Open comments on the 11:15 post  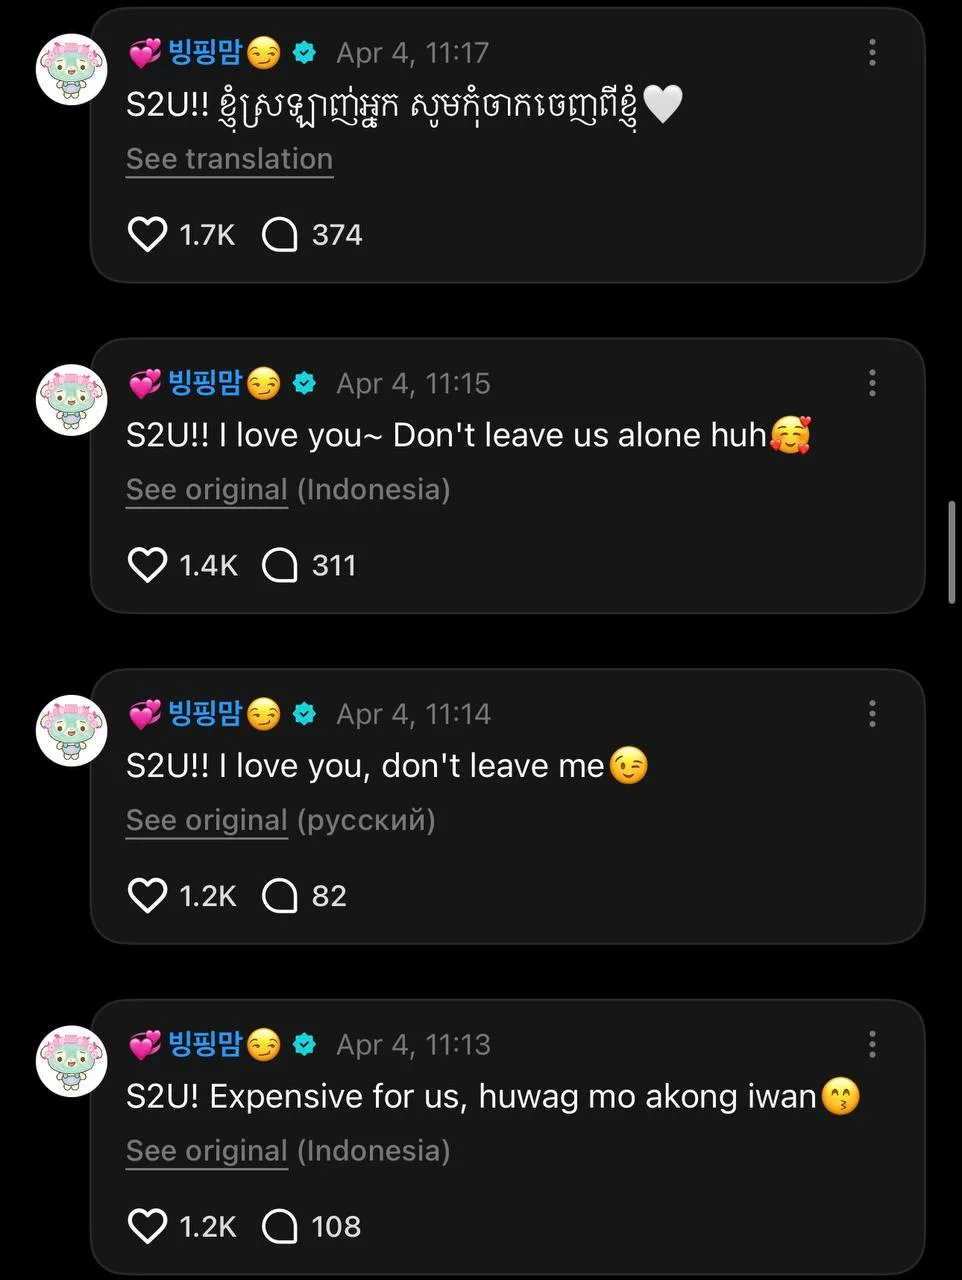280,565
